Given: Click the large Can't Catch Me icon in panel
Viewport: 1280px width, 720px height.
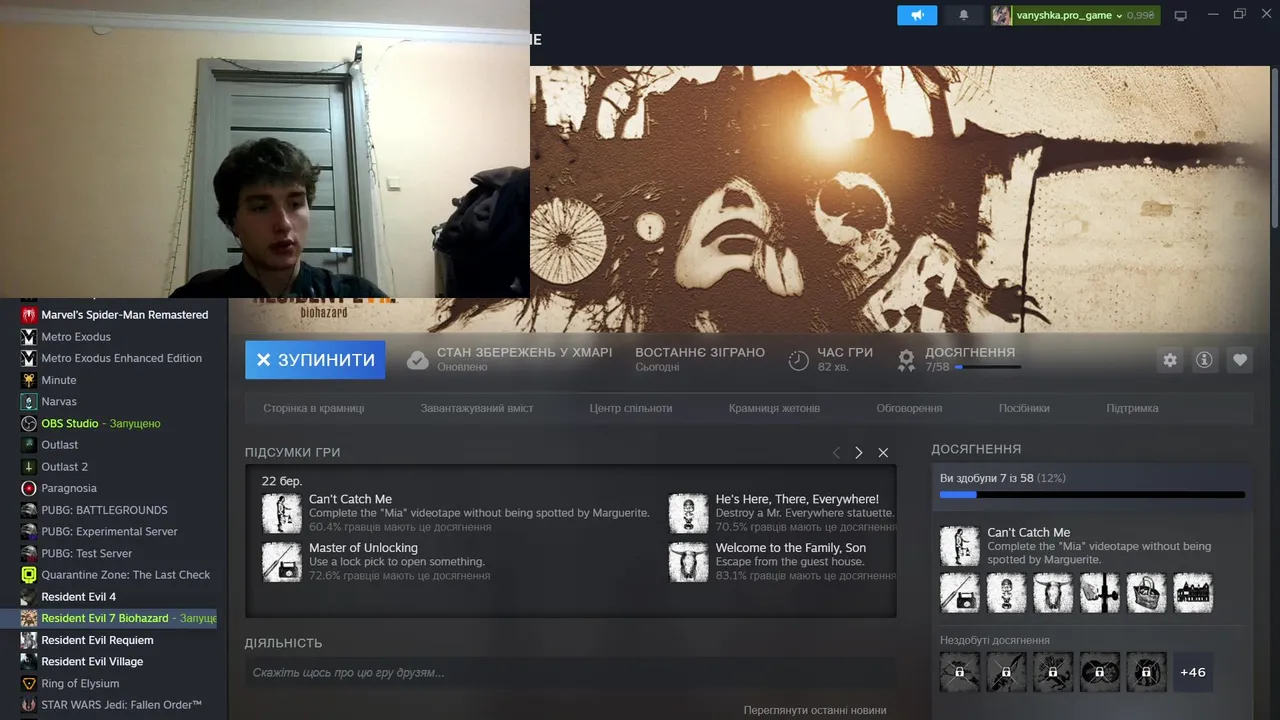Looking at the screenshot, I should tap(960, 546).
